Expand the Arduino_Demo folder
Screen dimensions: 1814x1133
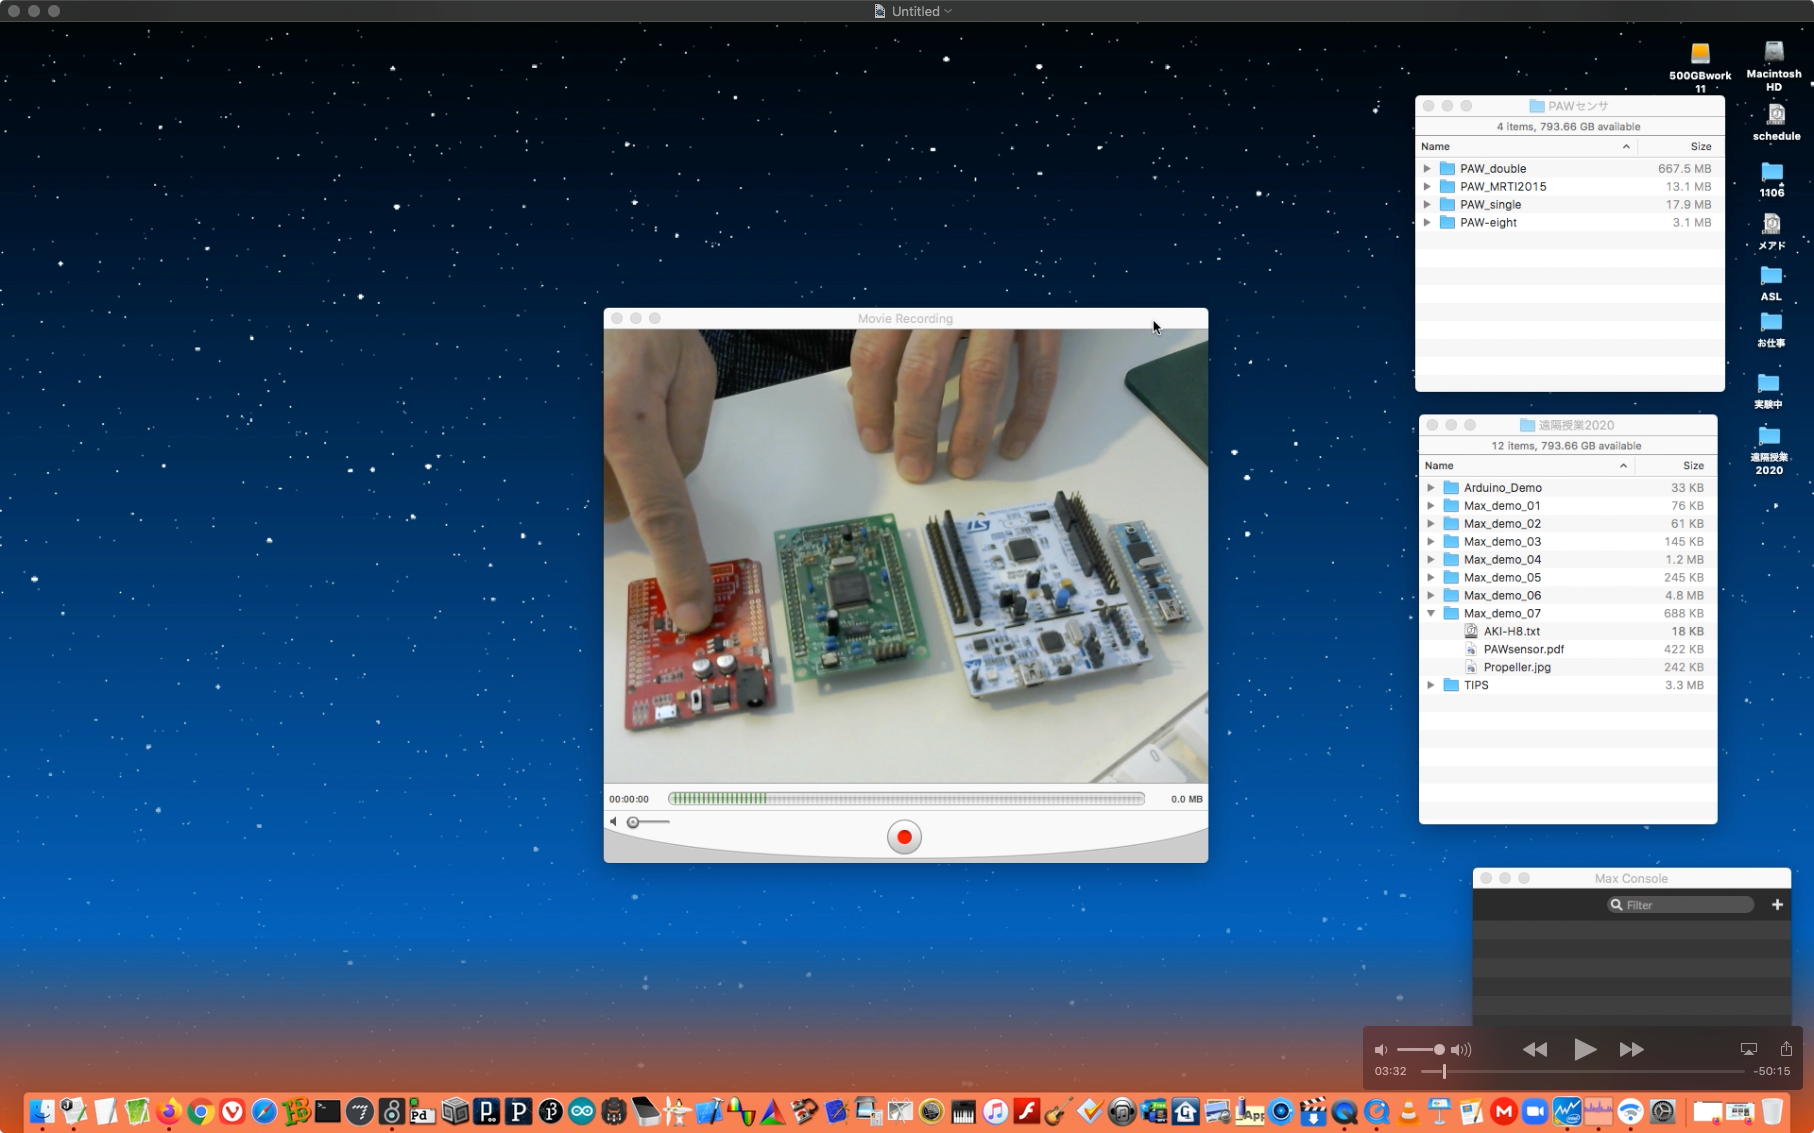pos(1431,488)
